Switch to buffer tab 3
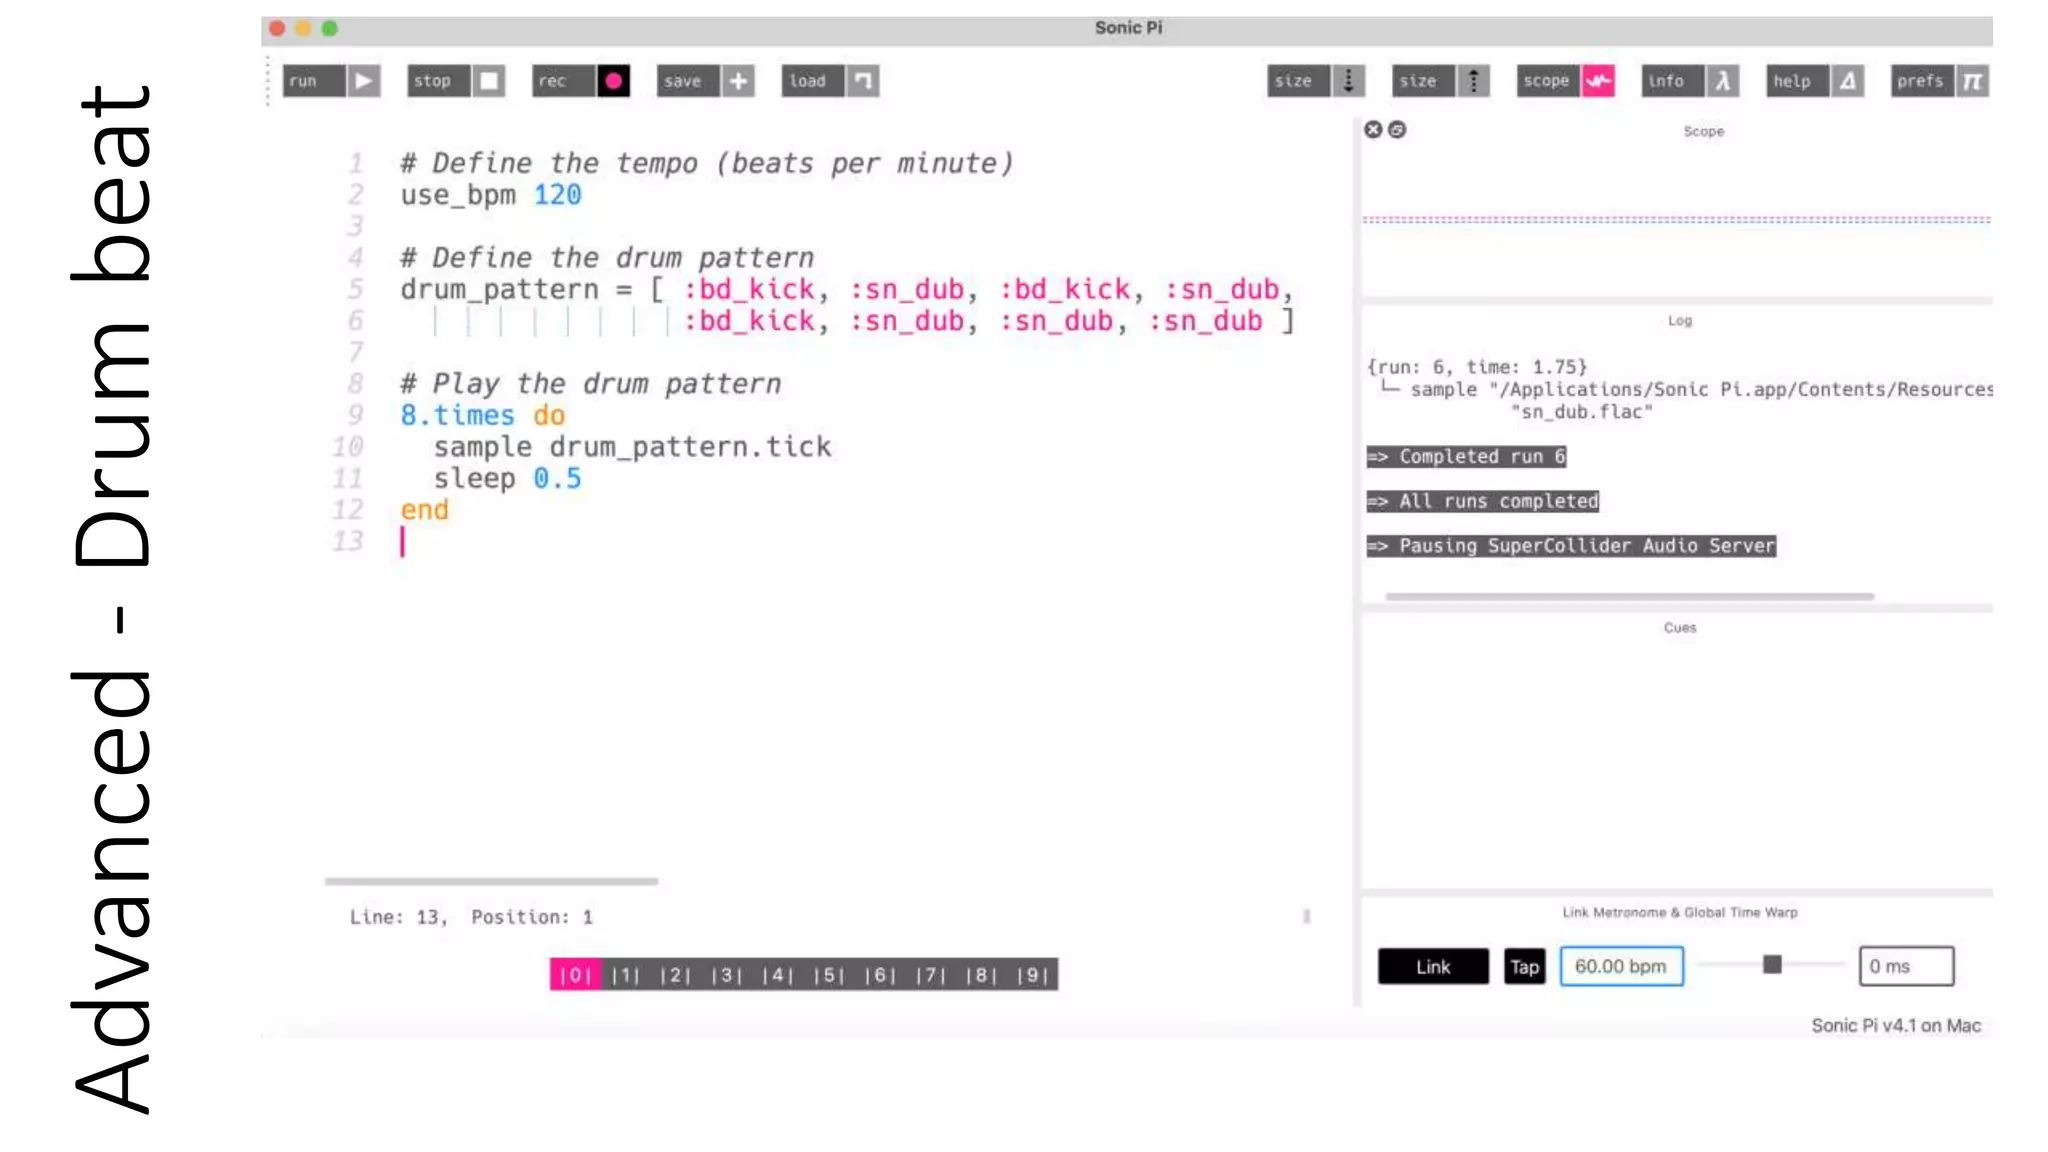The image size is (2048, 1152). coord(727,975)
